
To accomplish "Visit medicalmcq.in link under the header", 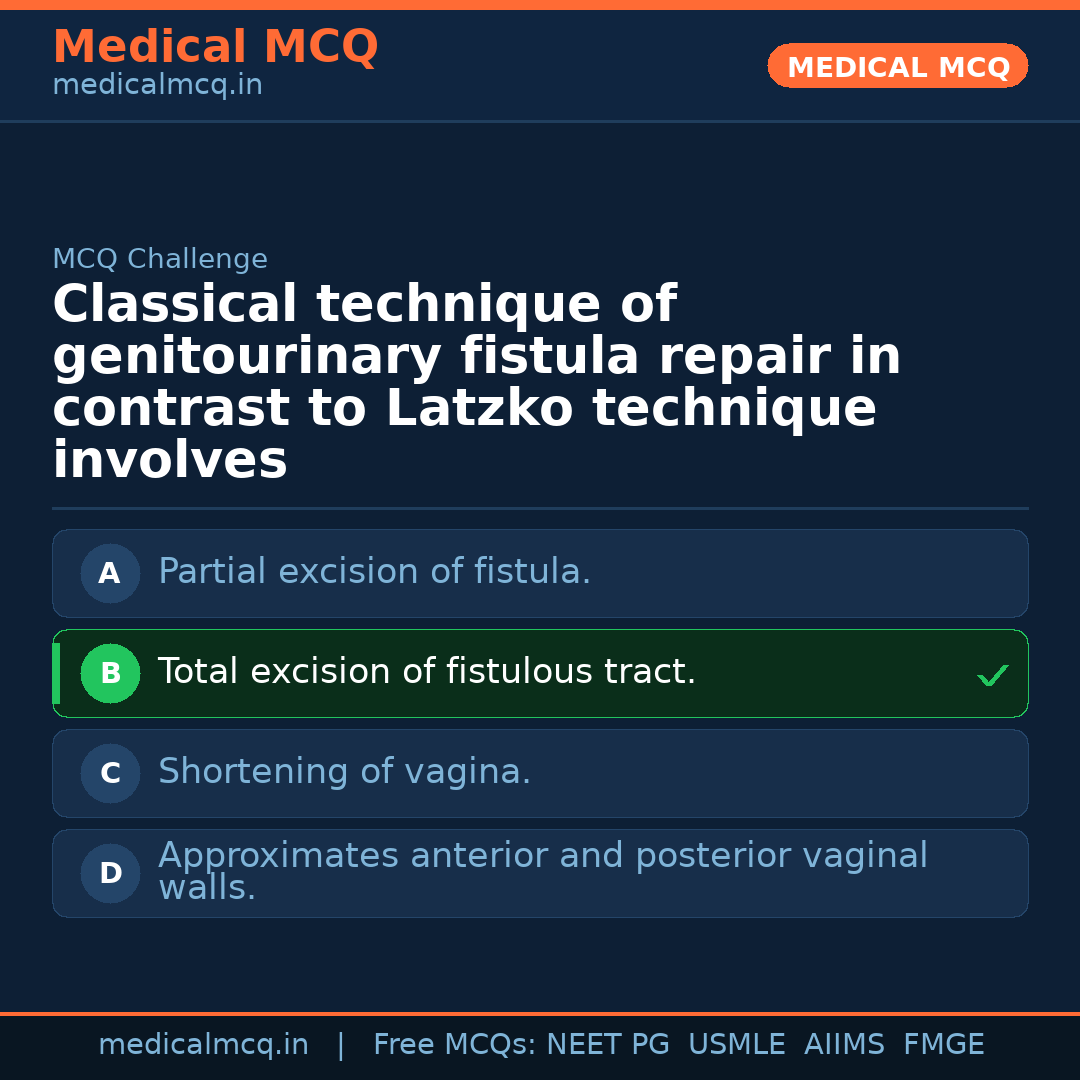I will [157, 86].
